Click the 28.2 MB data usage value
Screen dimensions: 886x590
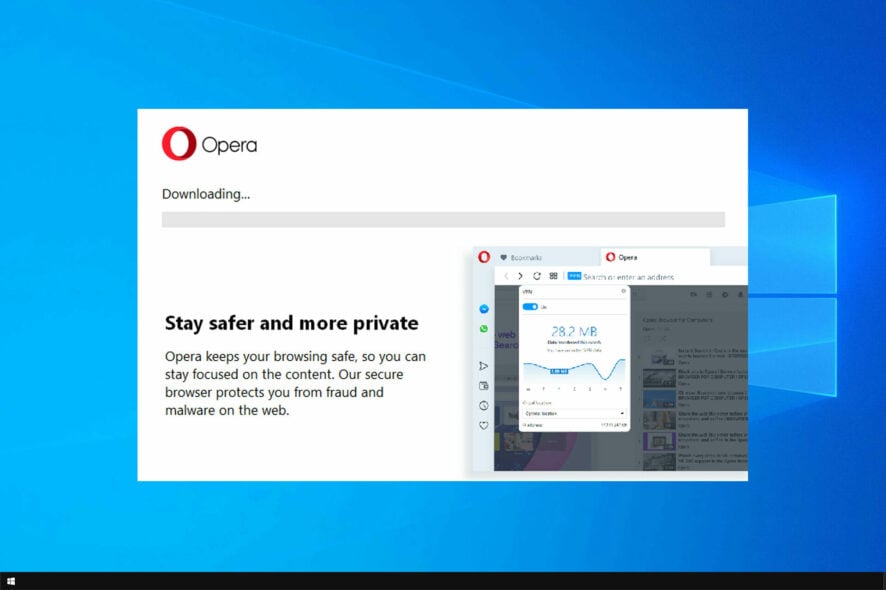[x=574, y=331]
